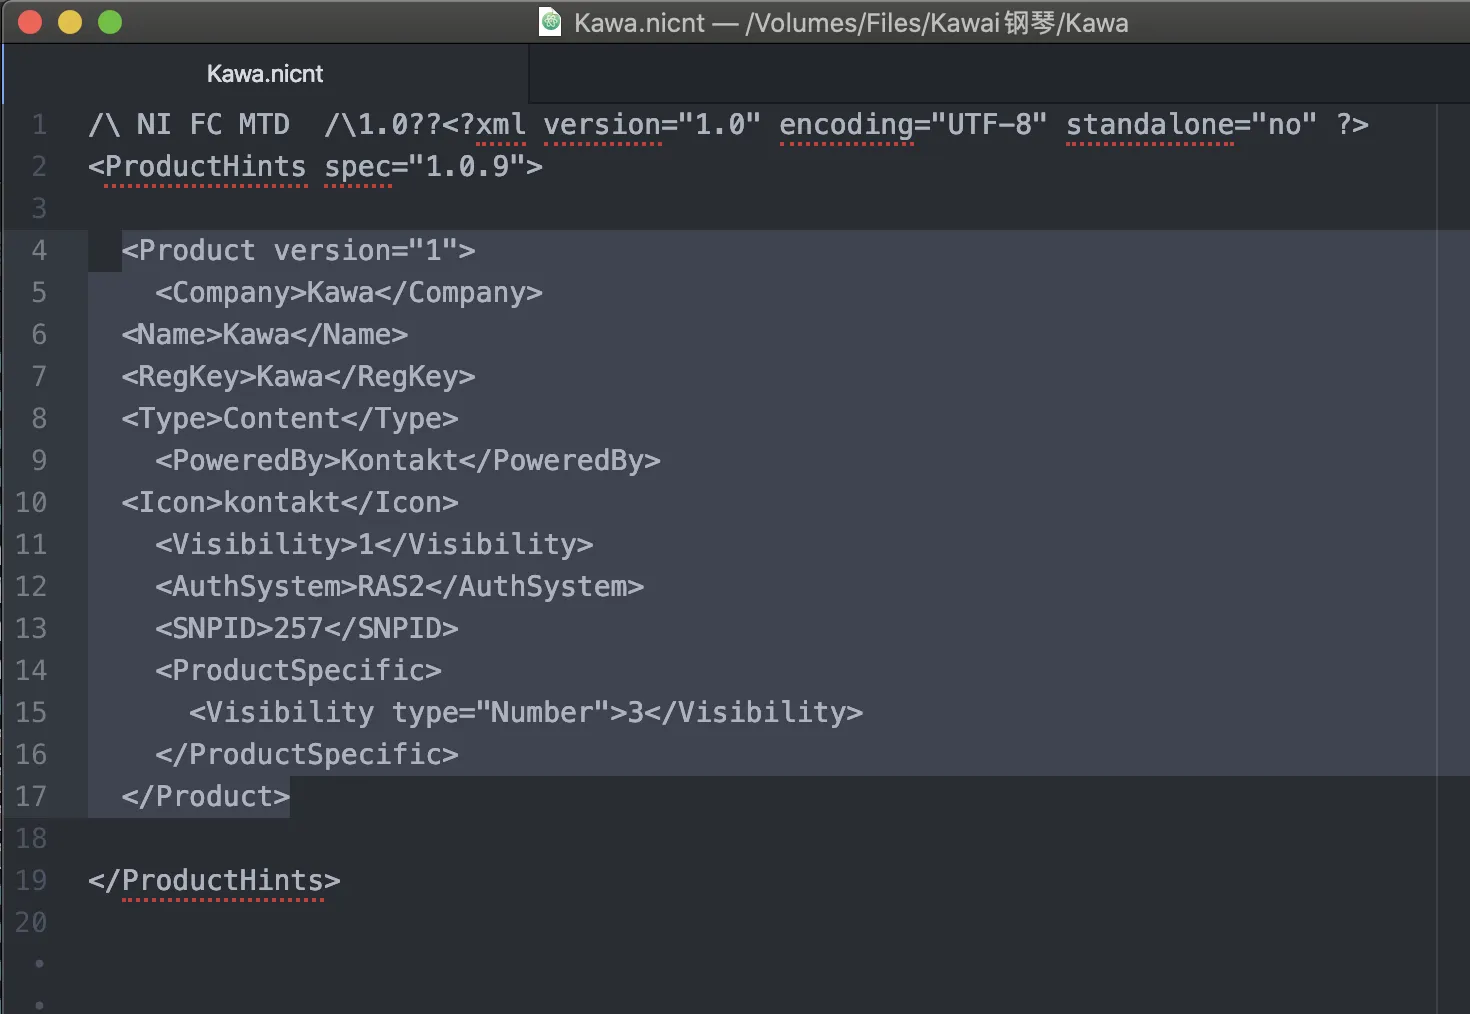Select line 1 via its gutter number

39,125
